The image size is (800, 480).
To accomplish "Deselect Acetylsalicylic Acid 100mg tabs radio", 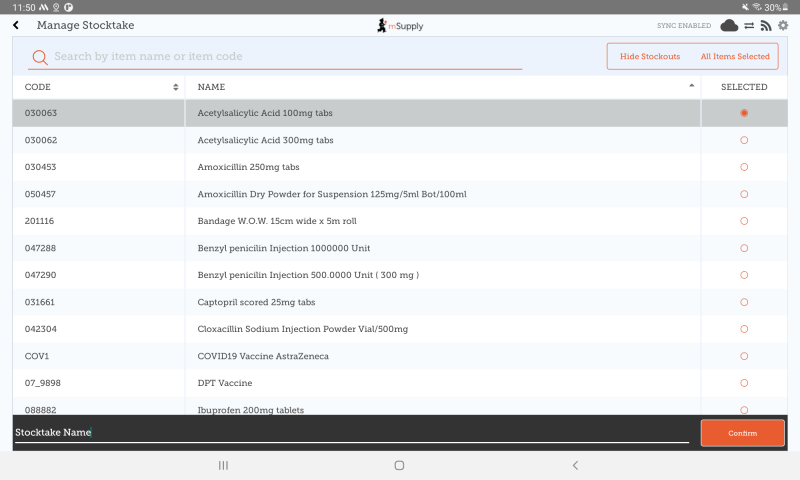I will pos(744,113).
